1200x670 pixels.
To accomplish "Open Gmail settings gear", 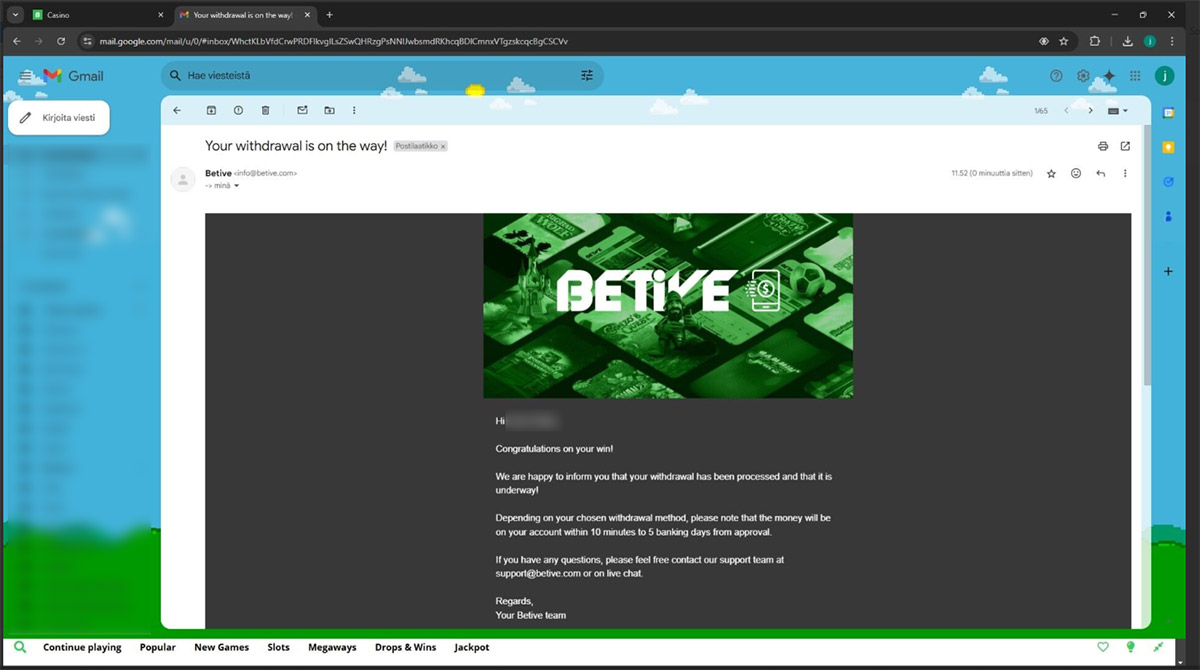I will click(1083, 76).
